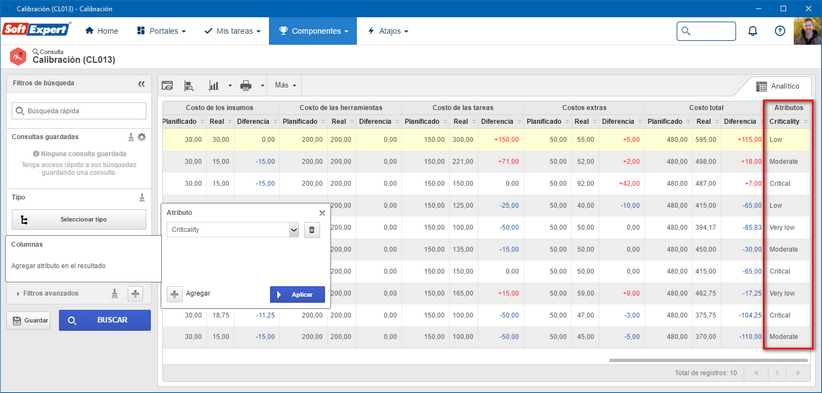Click the red Calibración module icon
Screen dimensions: 822x393
coord(18,56)
